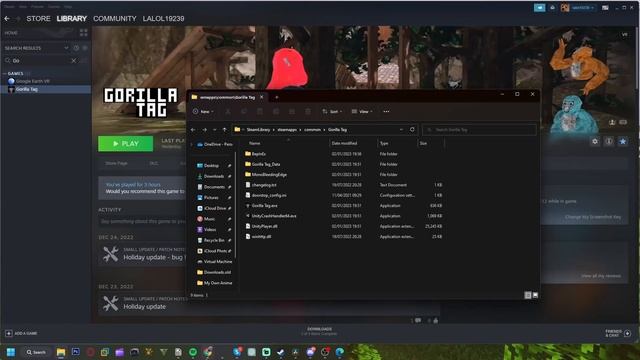This screenshot has height=360, width=640.
Task: Open See more options in Explorer toolbar
Action: [x=386, y=111]
